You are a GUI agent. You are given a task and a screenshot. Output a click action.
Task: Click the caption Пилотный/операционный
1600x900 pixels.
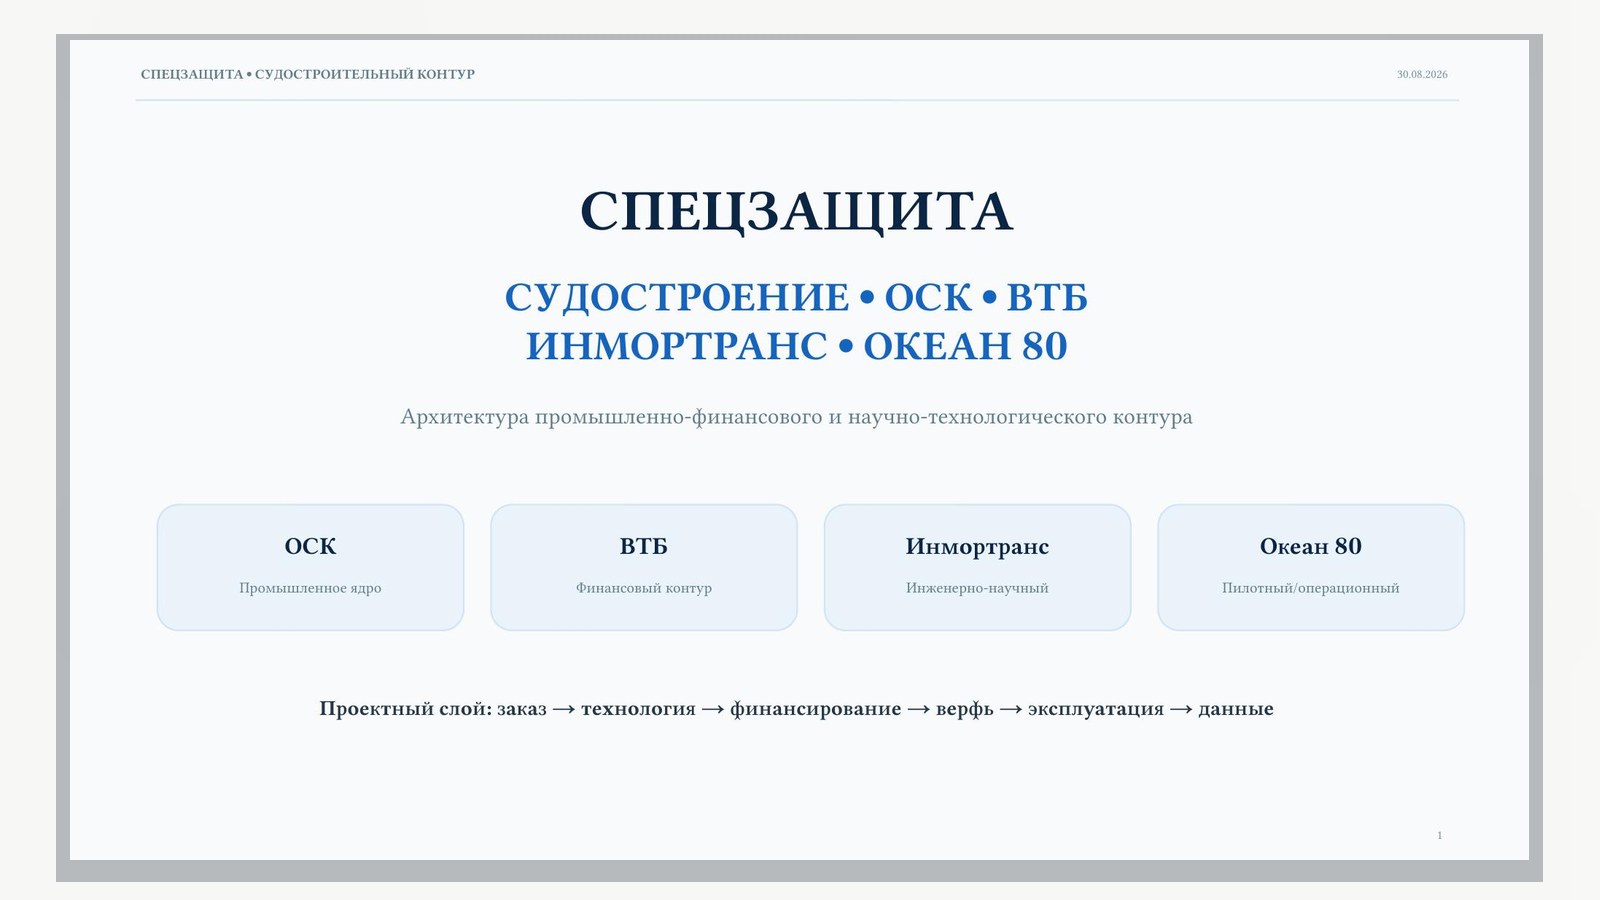tap(1311, 588)
